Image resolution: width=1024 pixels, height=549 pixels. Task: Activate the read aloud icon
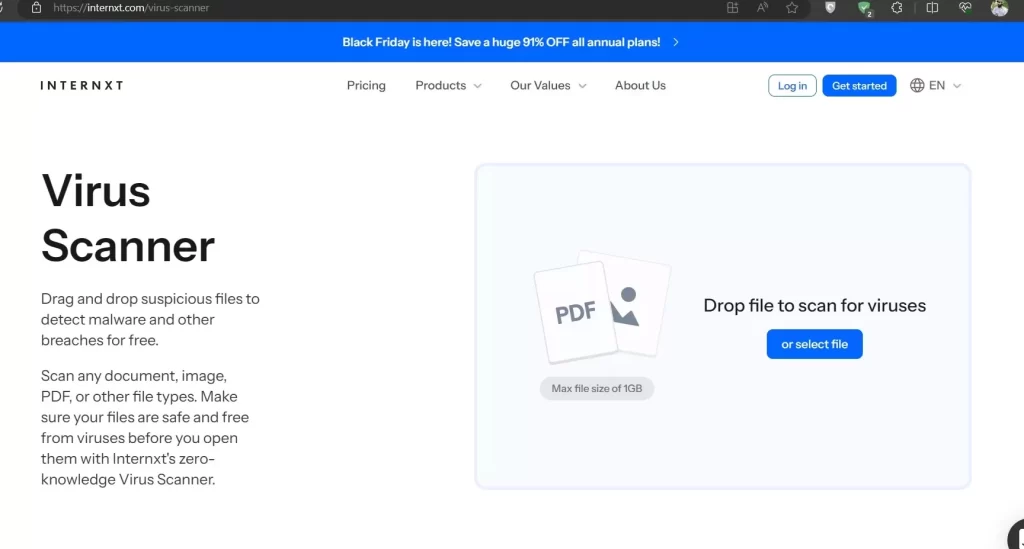point(762,8)
